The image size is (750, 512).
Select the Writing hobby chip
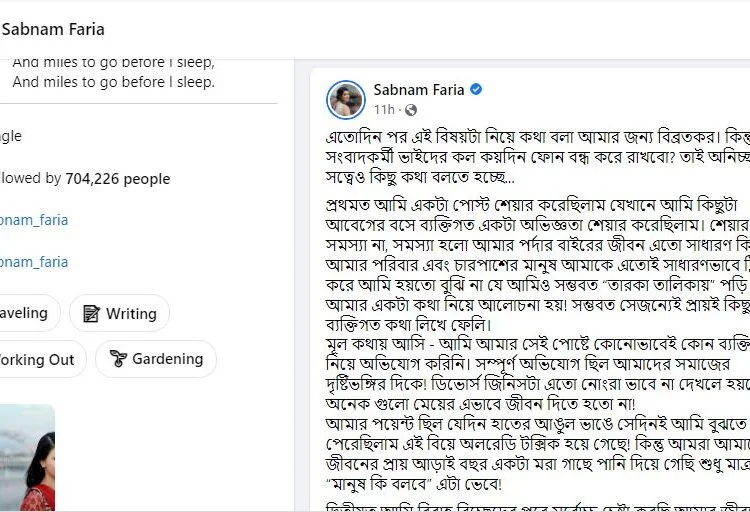pos(120,313)
